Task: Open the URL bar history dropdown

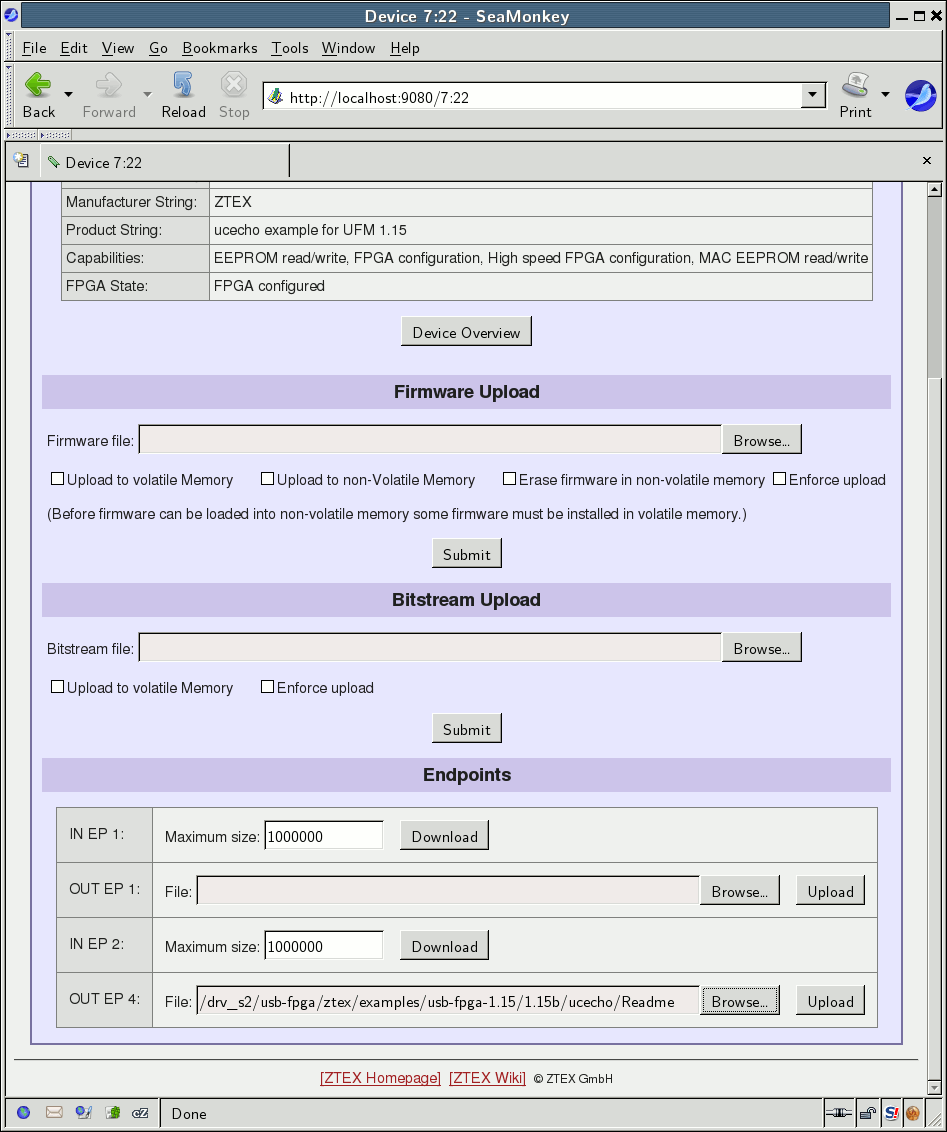Action: coord(813,96)
